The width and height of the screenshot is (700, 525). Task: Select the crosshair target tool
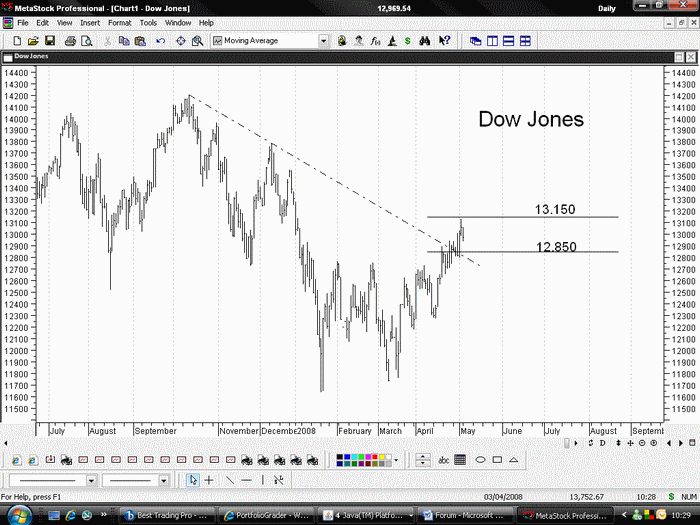(181, 41)
